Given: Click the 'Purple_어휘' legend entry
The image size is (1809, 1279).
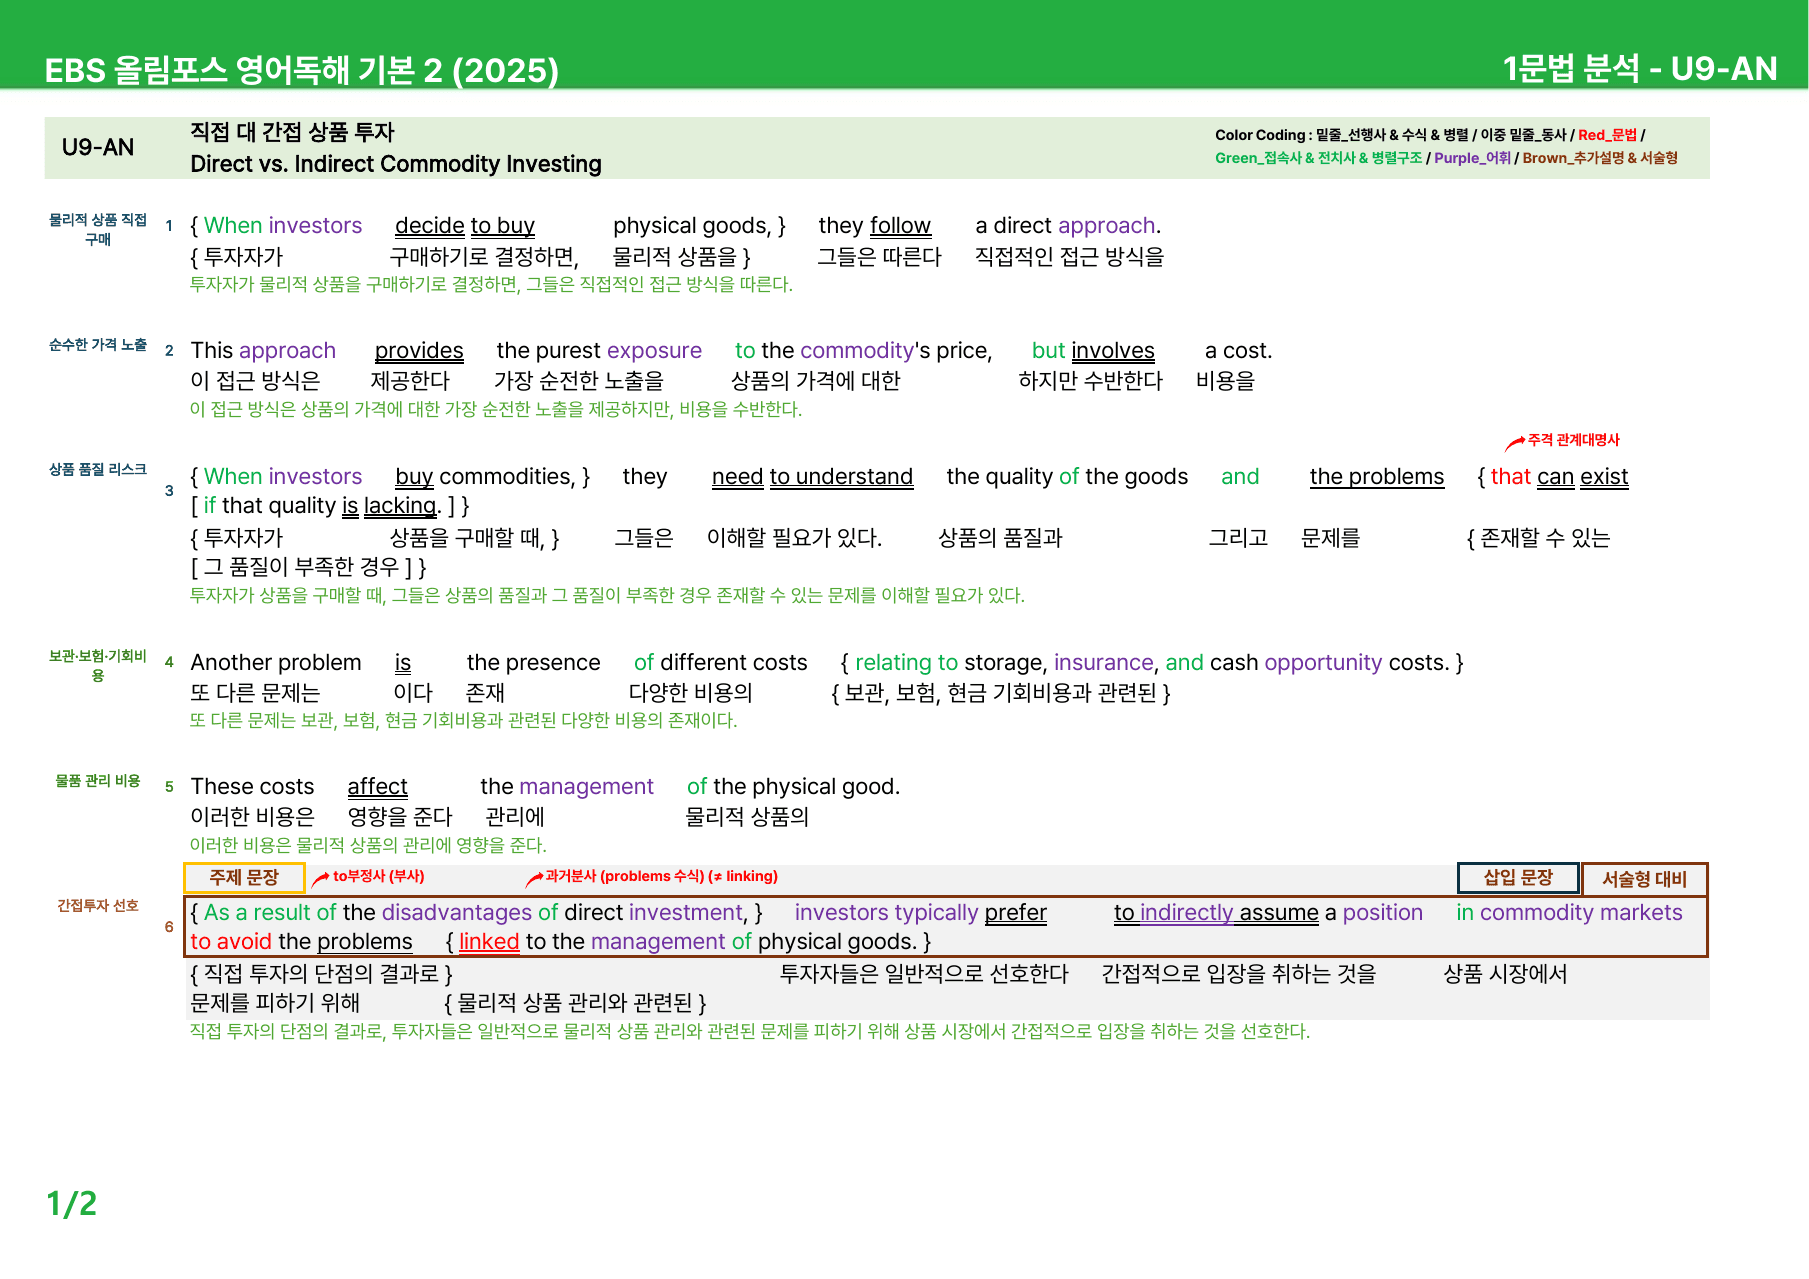Looking at the screenshot, I should [1472, 158].
